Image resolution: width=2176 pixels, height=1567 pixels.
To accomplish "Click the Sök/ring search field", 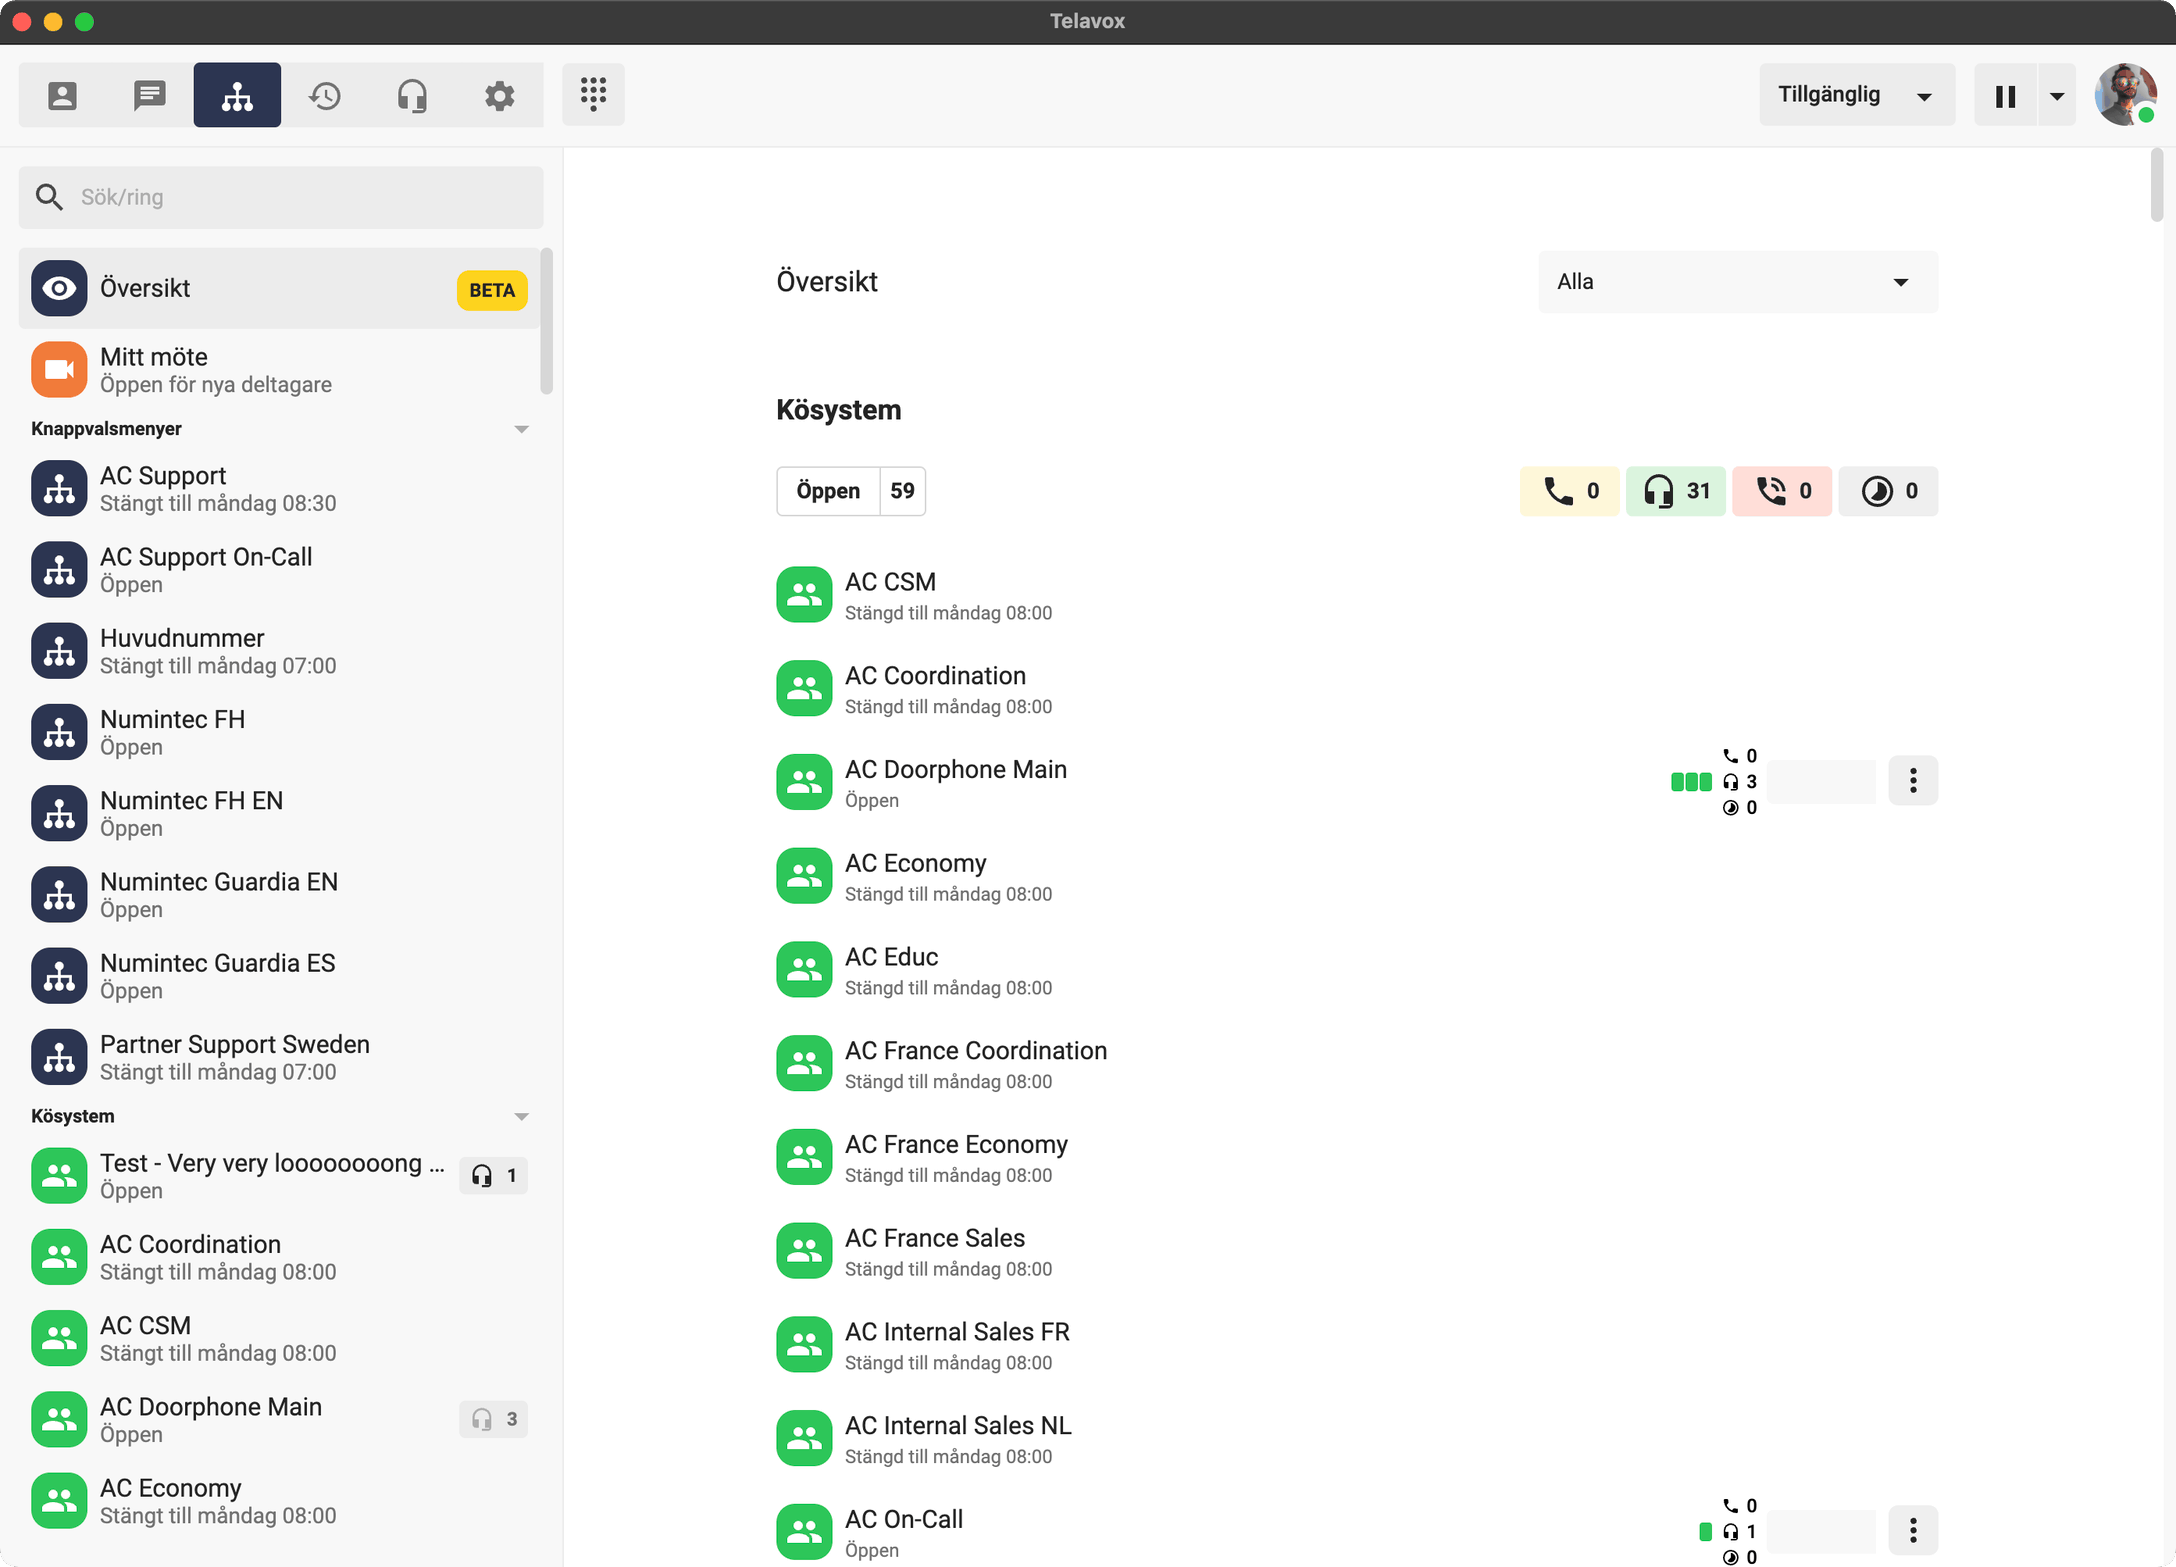I will click(281, 197).
